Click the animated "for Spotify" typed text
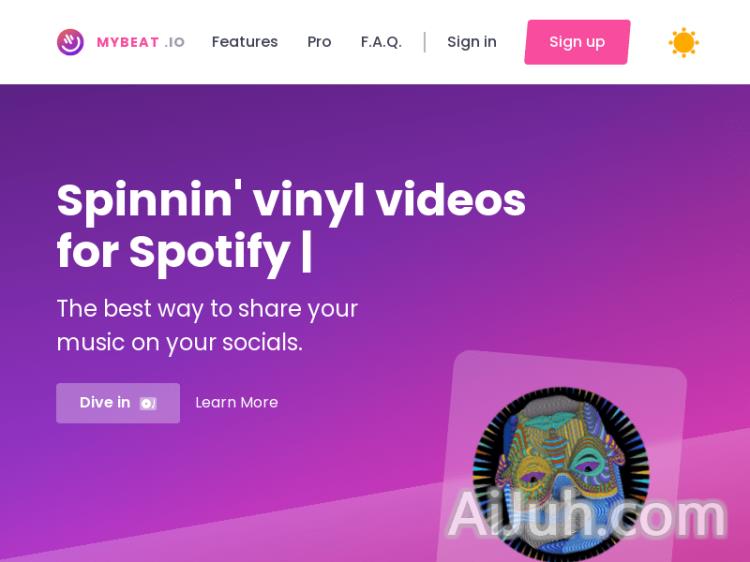This screenshot has width=750, height=562. pos(173,253)
